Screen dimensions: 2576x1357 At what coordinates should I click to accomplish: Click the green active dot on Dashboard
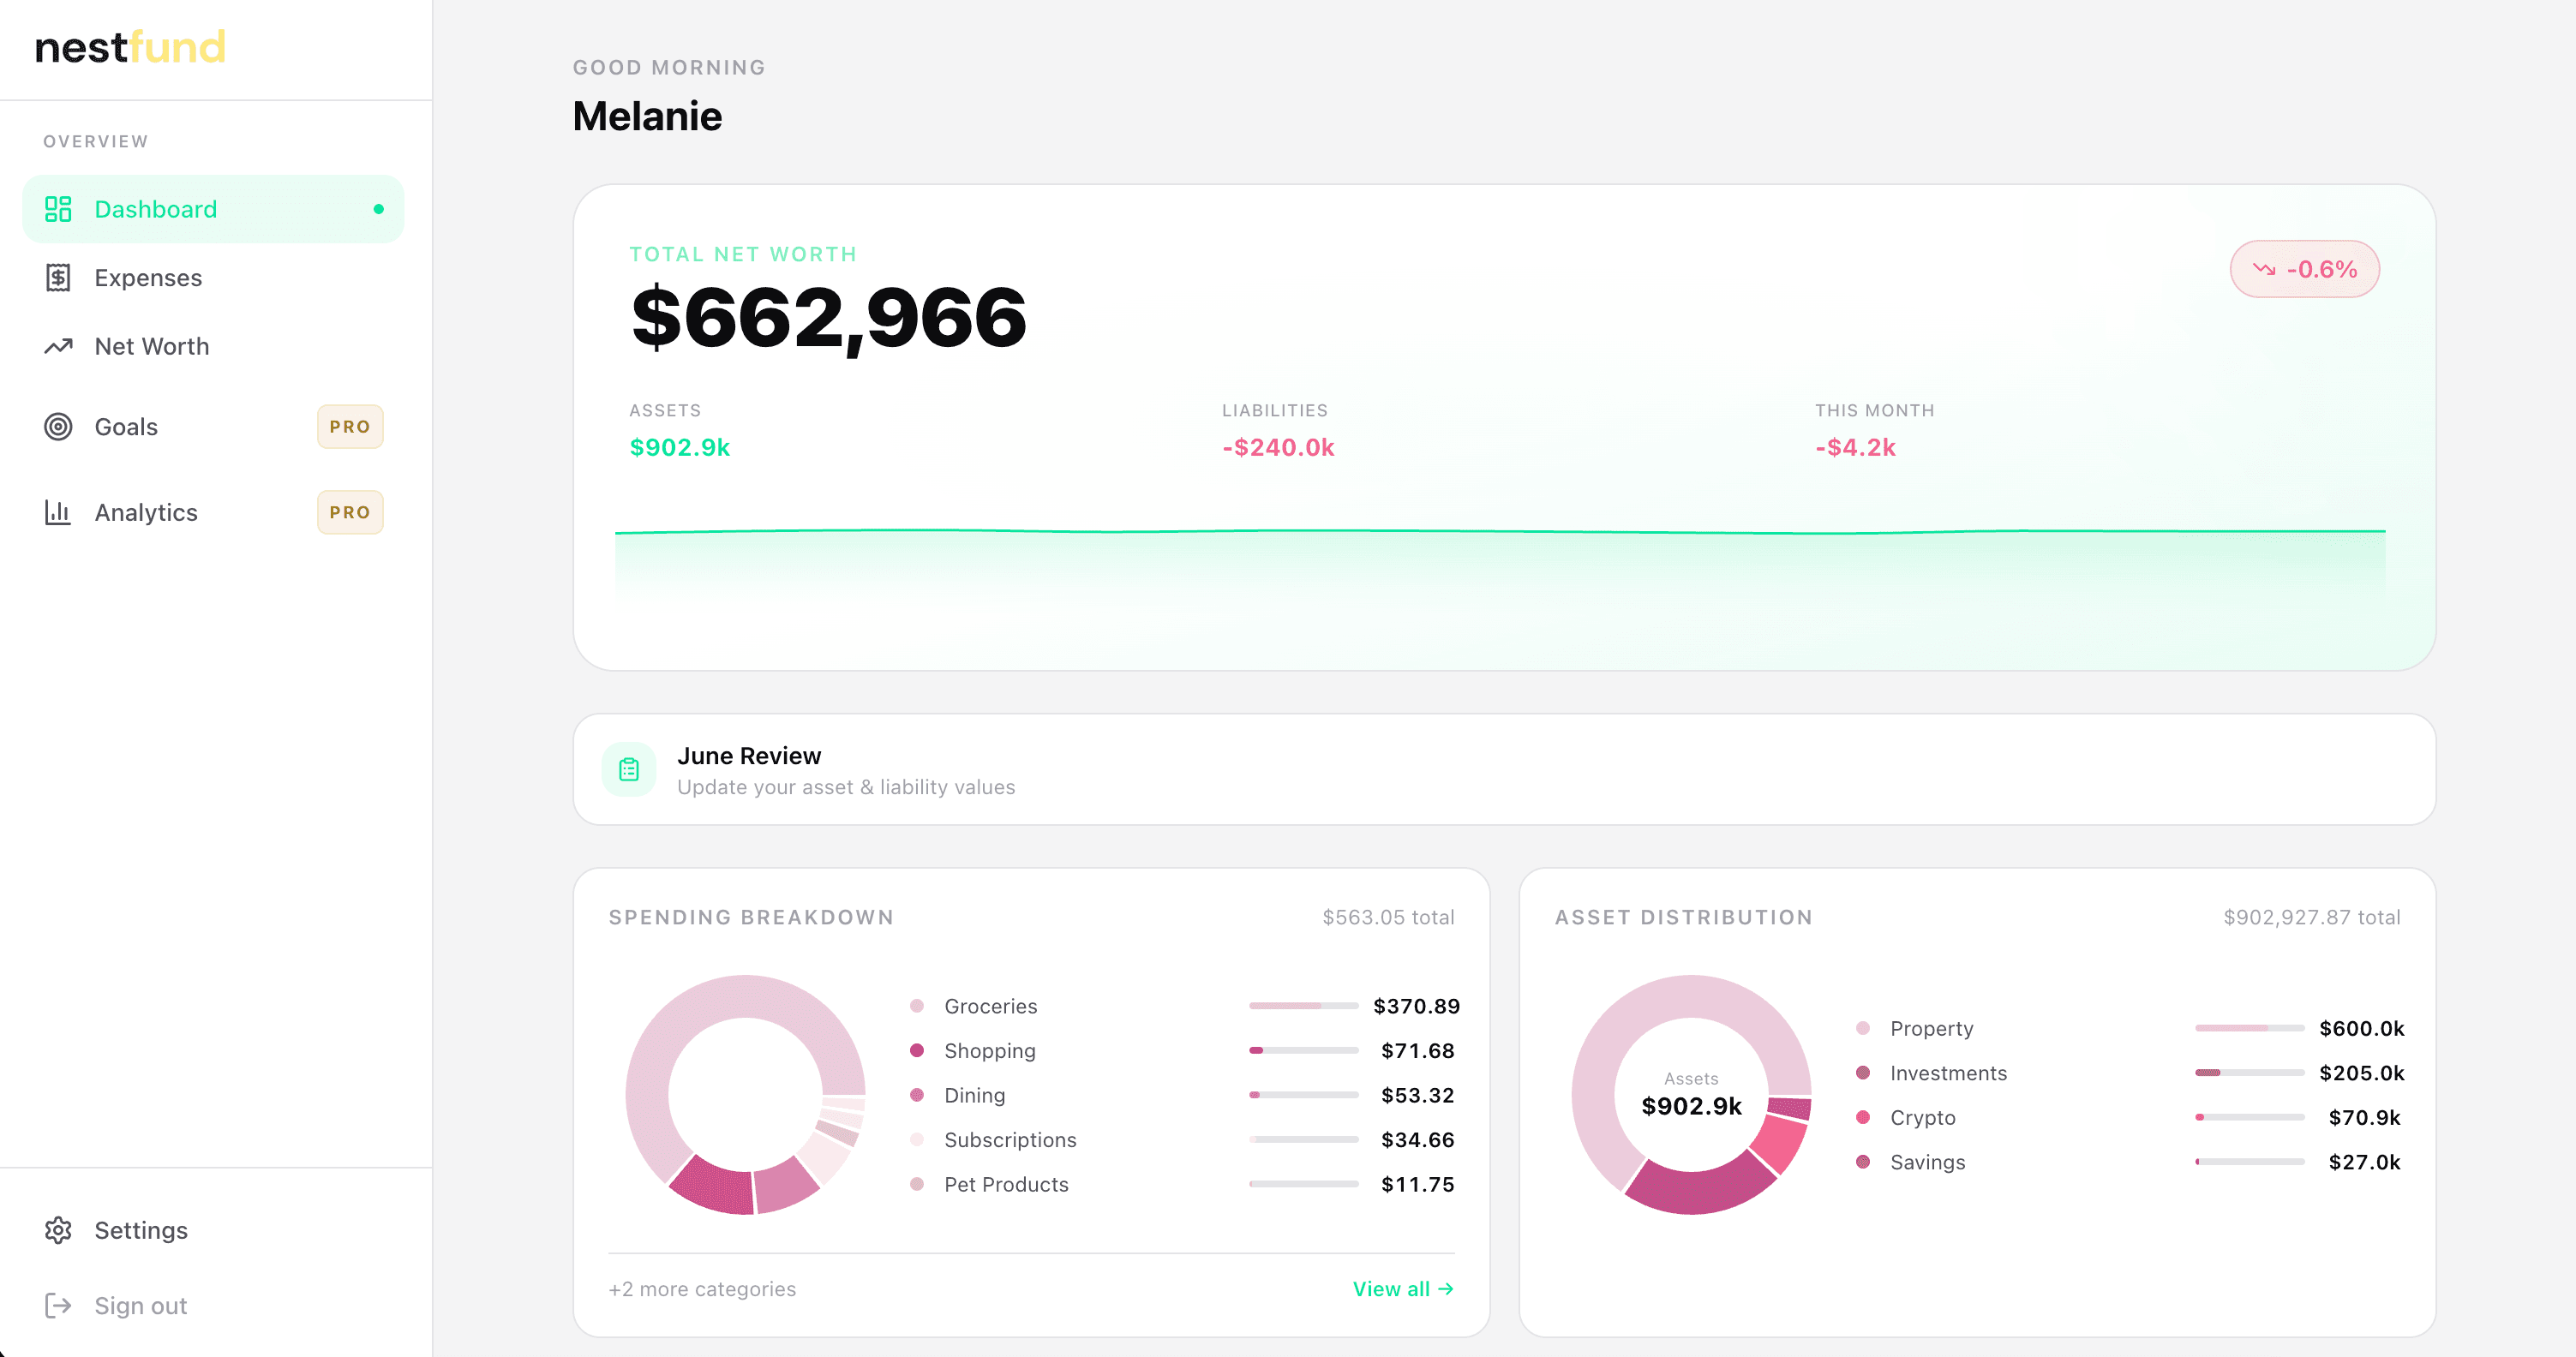[x=379, y=209]
